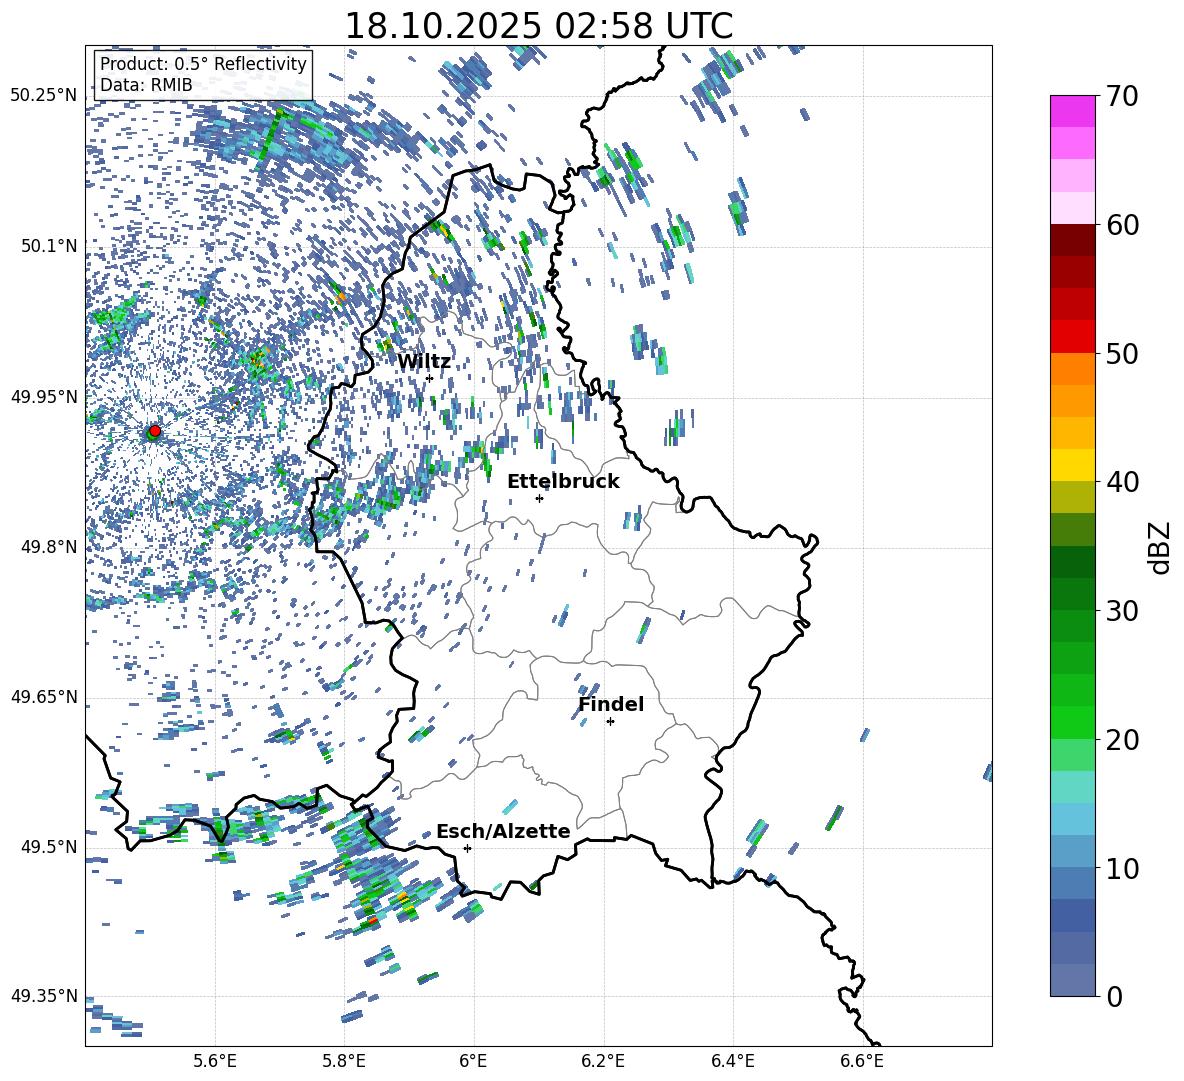Viewport: 1184px width, 1081px height.
Task: Click the 6.4°E longitude label
Action: [732, 1061]
